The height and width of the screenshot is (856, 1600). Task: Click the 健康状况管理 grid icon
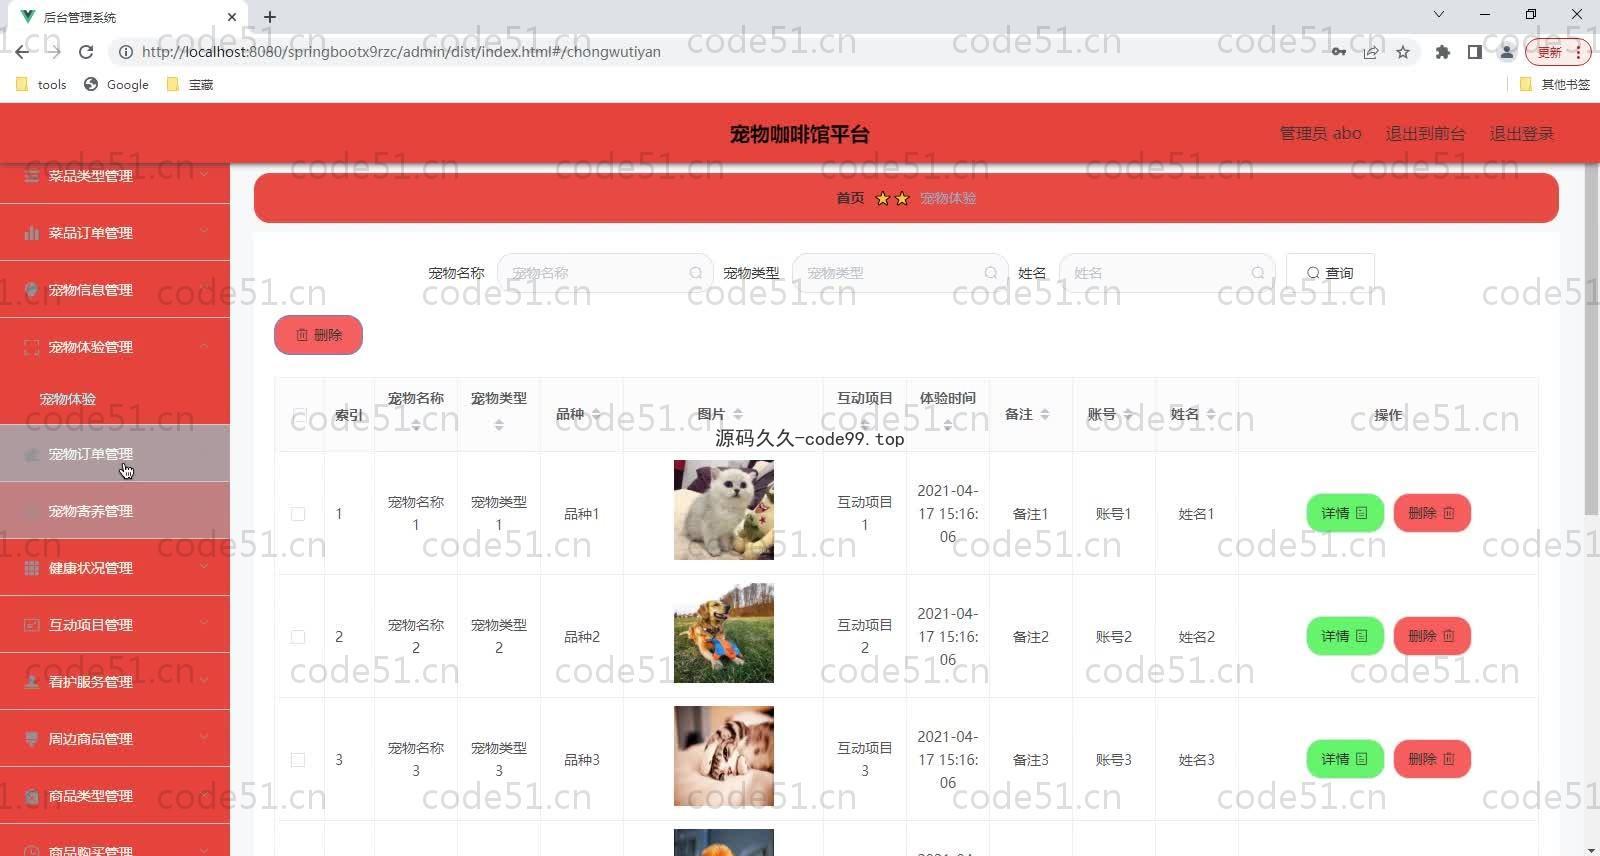[31, 568]
